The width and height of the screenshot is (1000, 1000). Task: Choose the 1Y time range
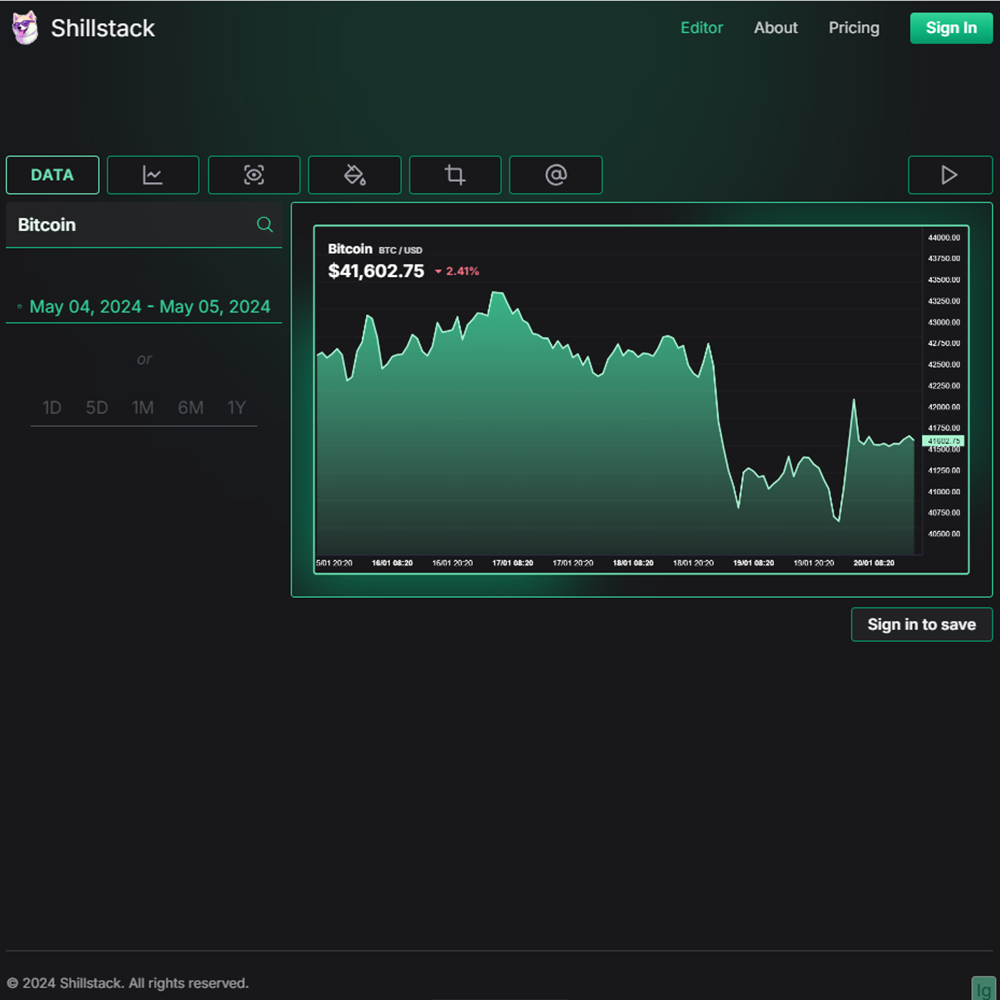coord(236,408)
